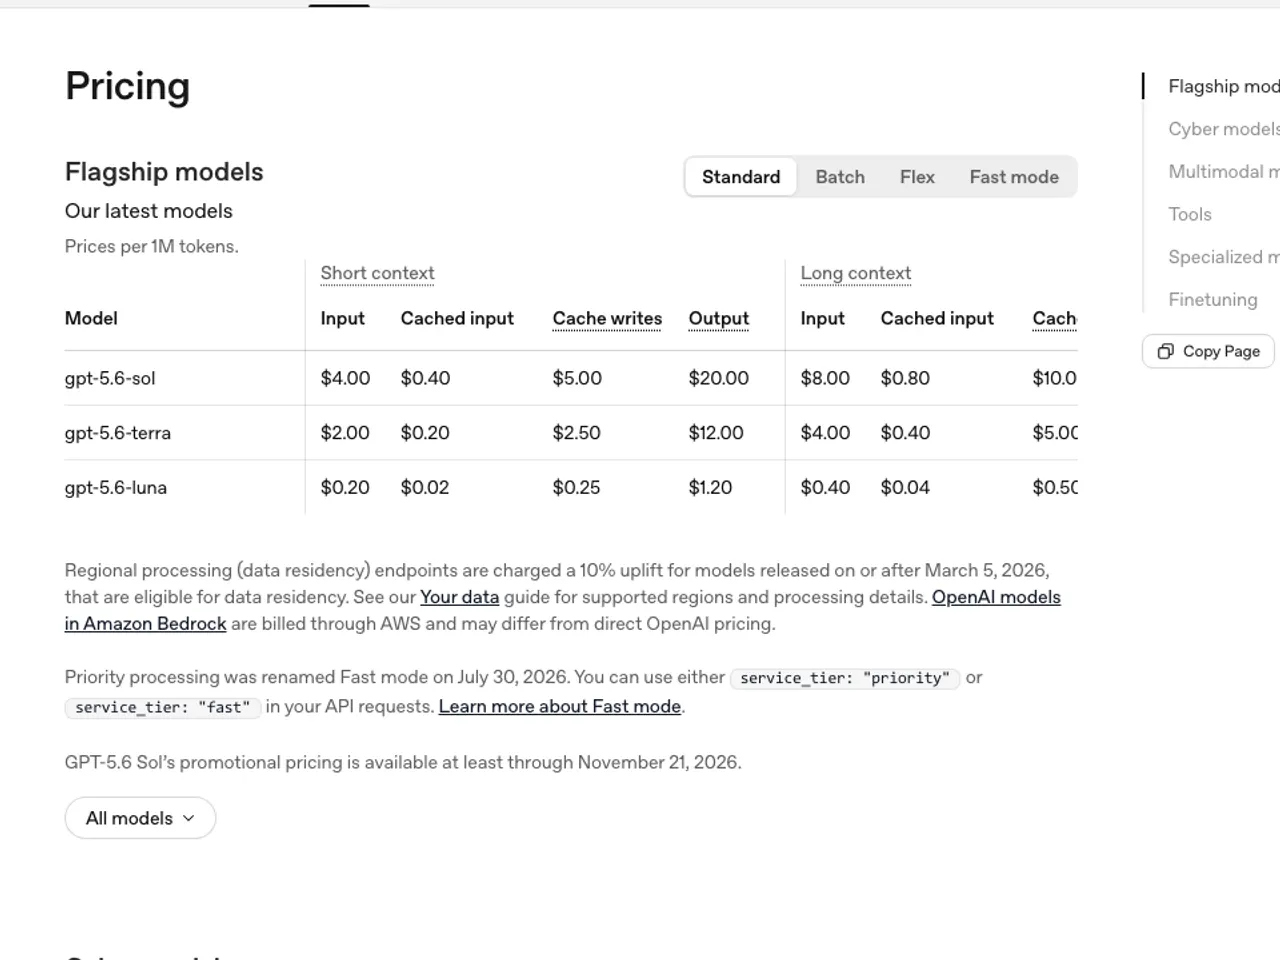The height and width of the screenshot is (960, 1280).
Task: Select the gpt-5.6-terra model name
Action: 118,433
